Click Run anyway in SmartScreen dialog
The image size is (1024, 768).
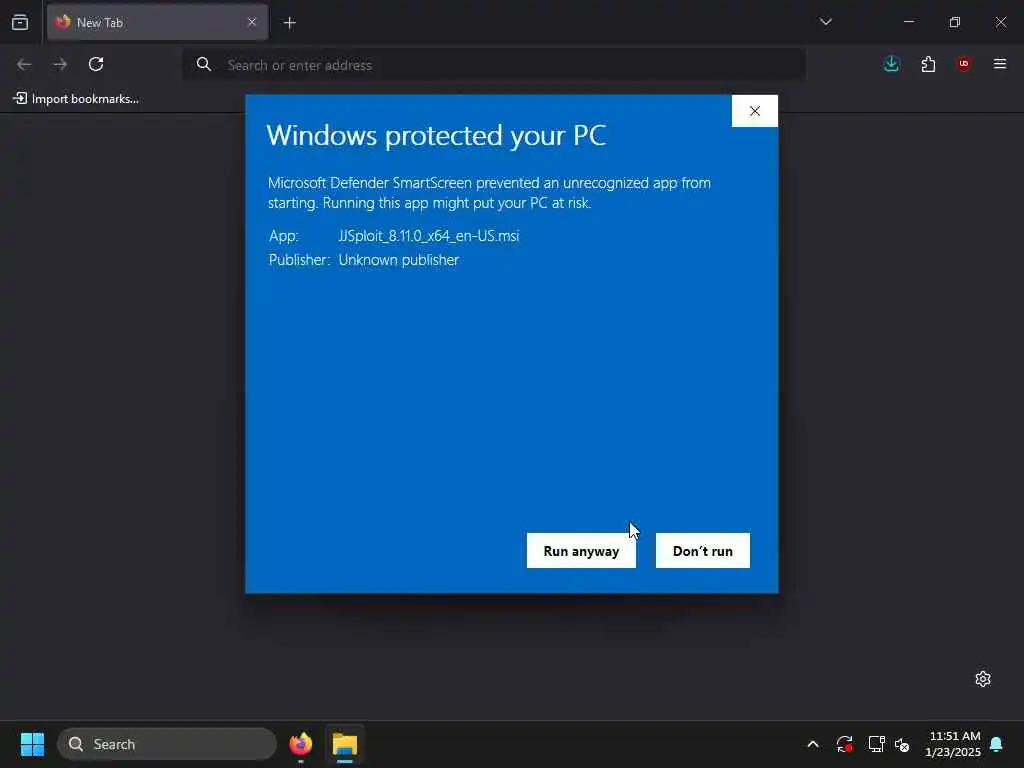(x=581, y=551)
